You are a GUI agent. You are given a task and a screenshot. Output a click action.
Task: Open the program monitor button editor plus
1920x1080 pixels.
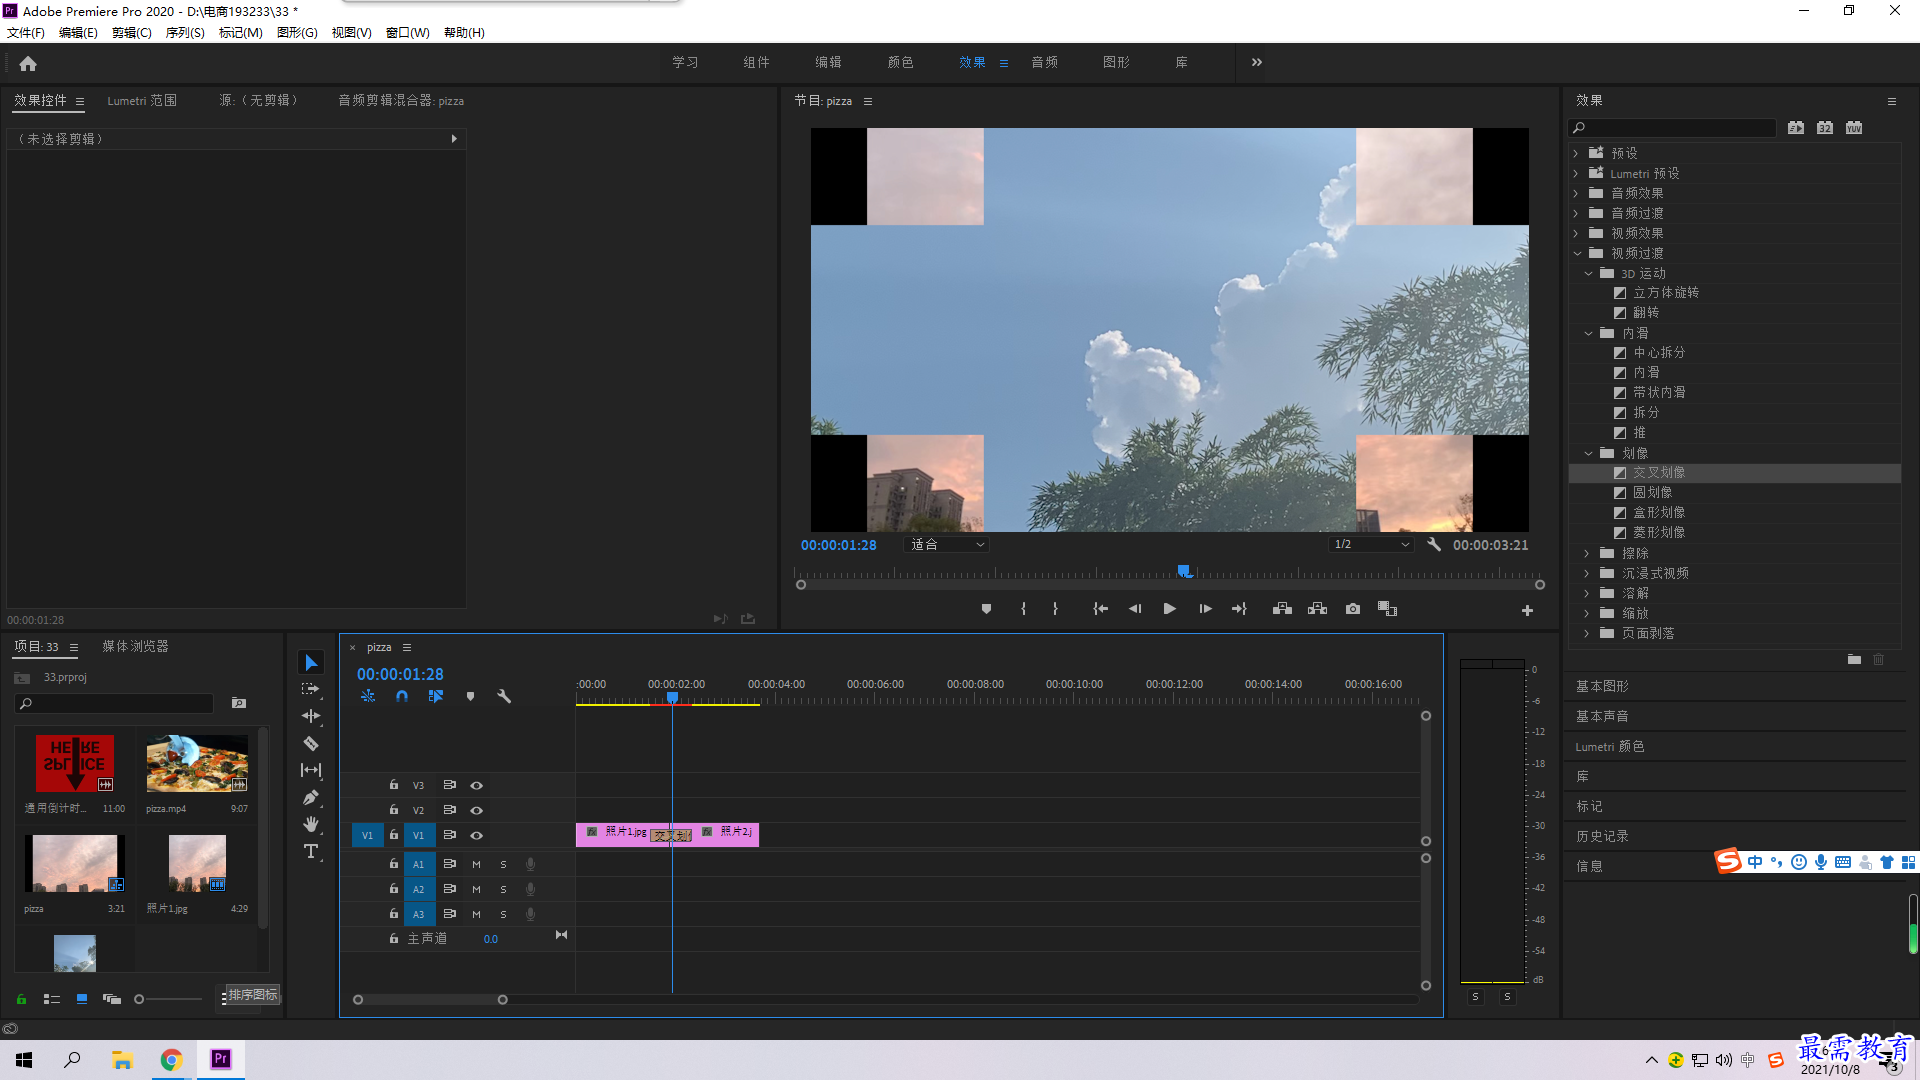click(x=1527, y=610)
